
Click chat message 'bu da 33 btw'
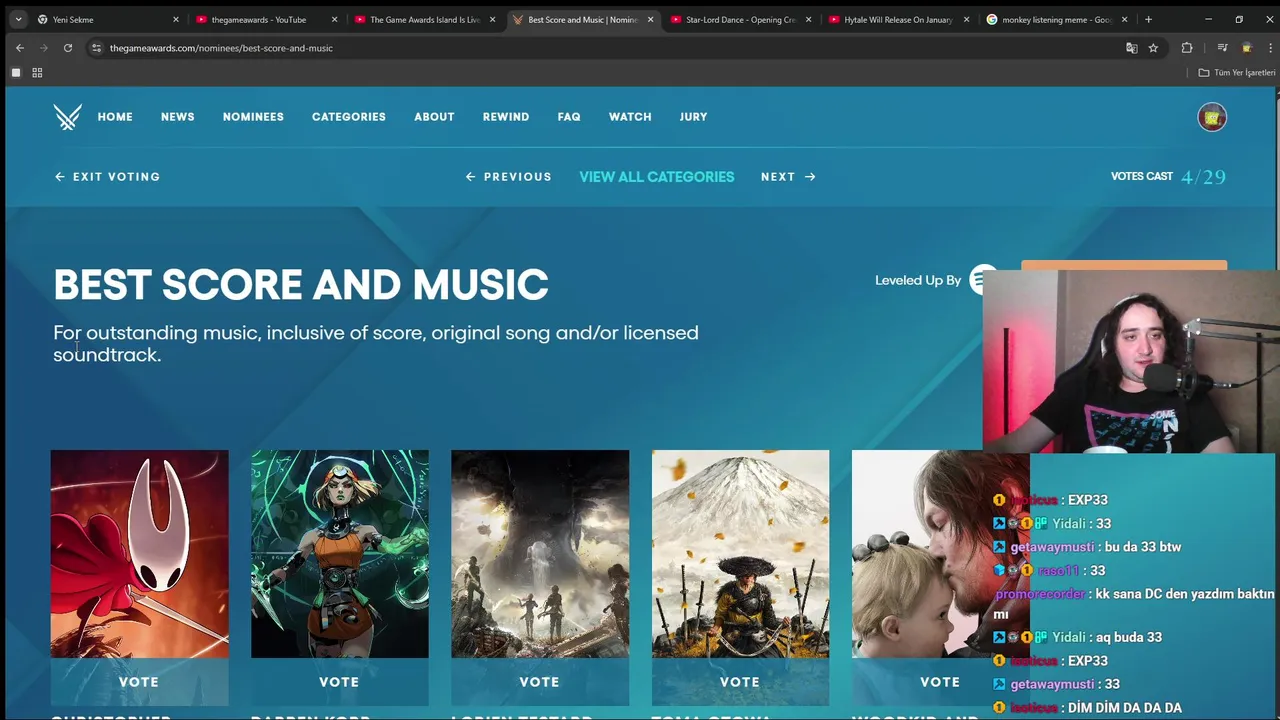pyautogui.click(x=1142, y=547)
